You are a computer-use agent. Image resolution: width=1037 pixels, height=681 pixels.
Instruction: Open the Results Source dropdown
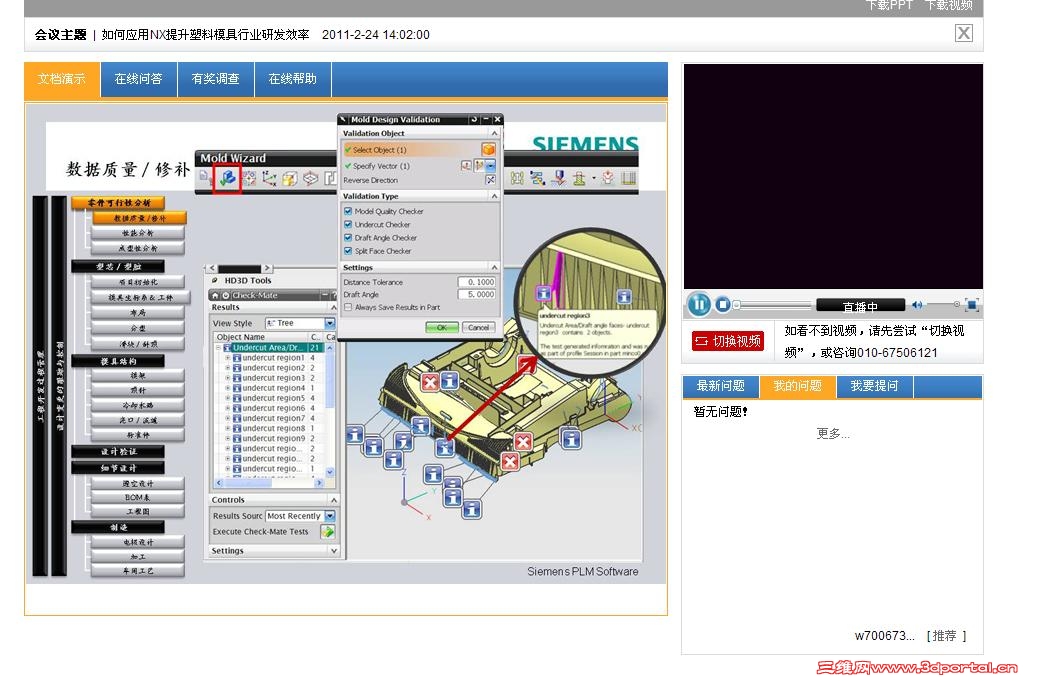[329, 516]
